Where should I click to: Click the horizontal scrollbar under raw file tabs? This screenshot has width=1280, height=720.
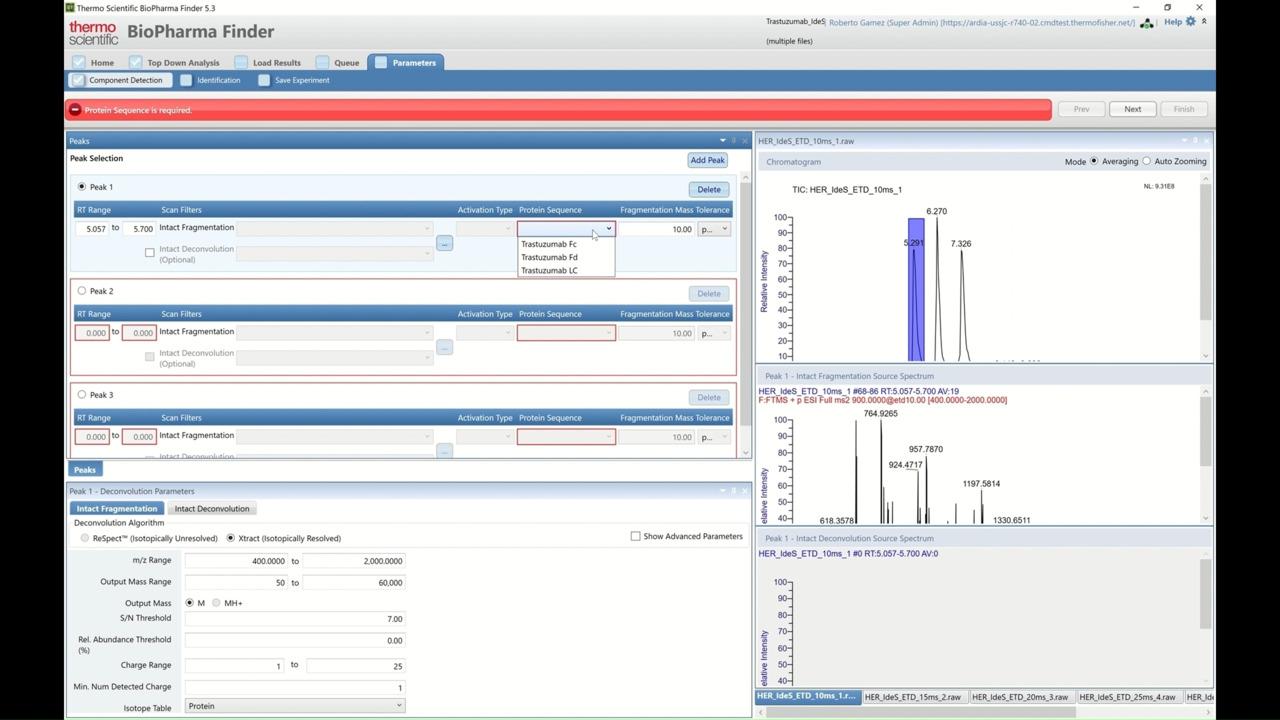pyautogui.click(x=920, y=712)
